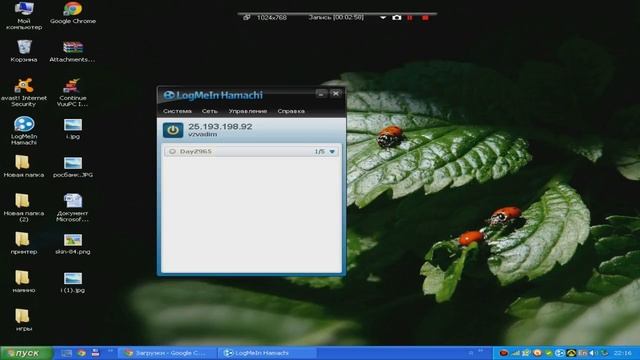Image resolution: width=640 pixels, height=360 pixels.
Task: Select the росбанк.JPG image file
Action: click(x=73, y=167)
